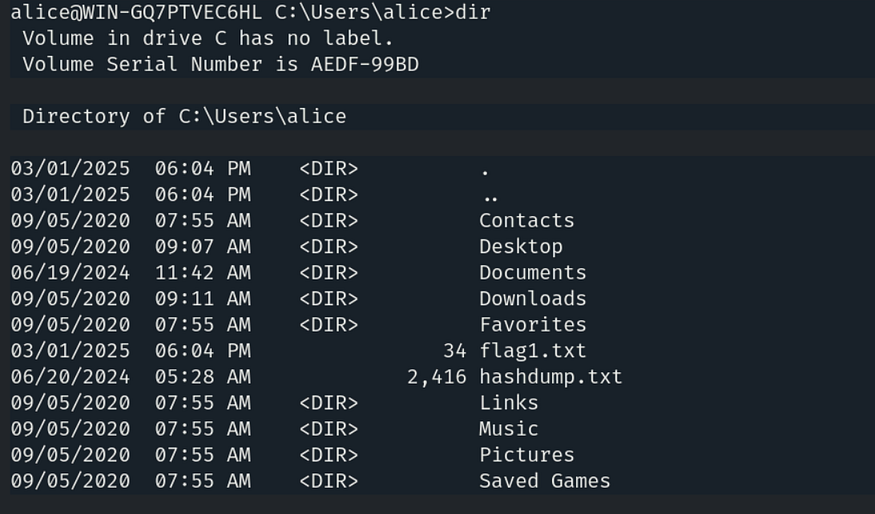Click the flag1.txt file name

[532, 351]
